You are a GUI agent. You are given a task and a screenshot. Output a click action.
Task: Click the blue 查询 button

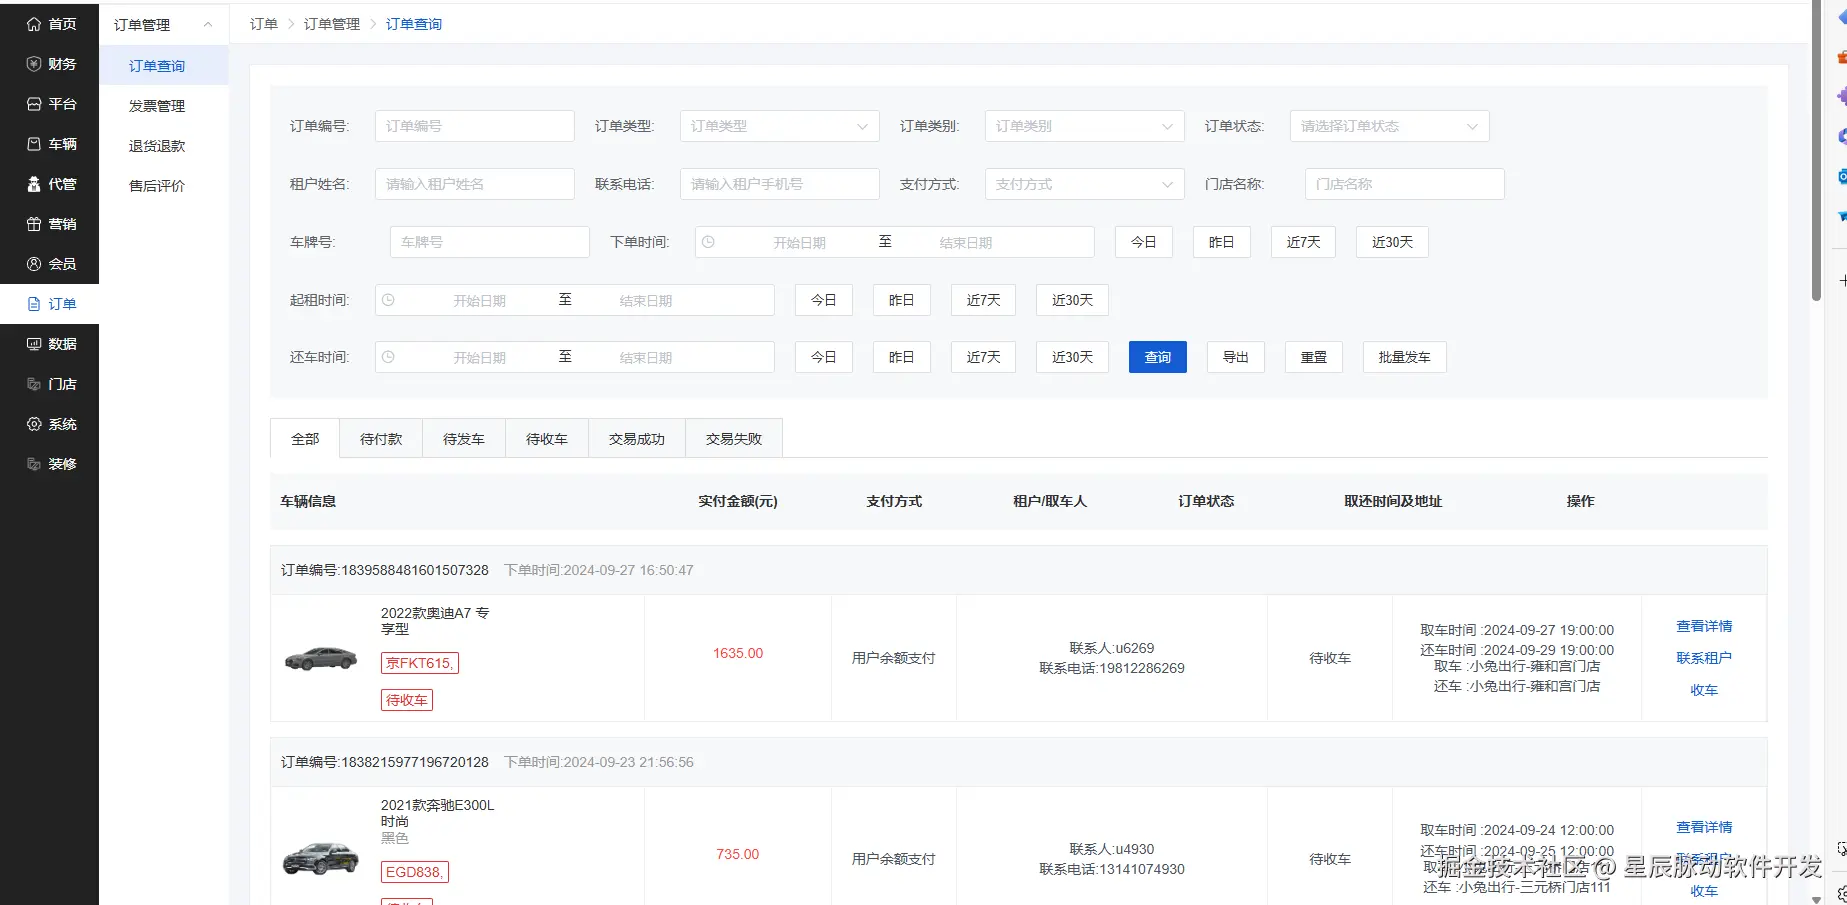pyautogui.click(x=1158, y=357)
